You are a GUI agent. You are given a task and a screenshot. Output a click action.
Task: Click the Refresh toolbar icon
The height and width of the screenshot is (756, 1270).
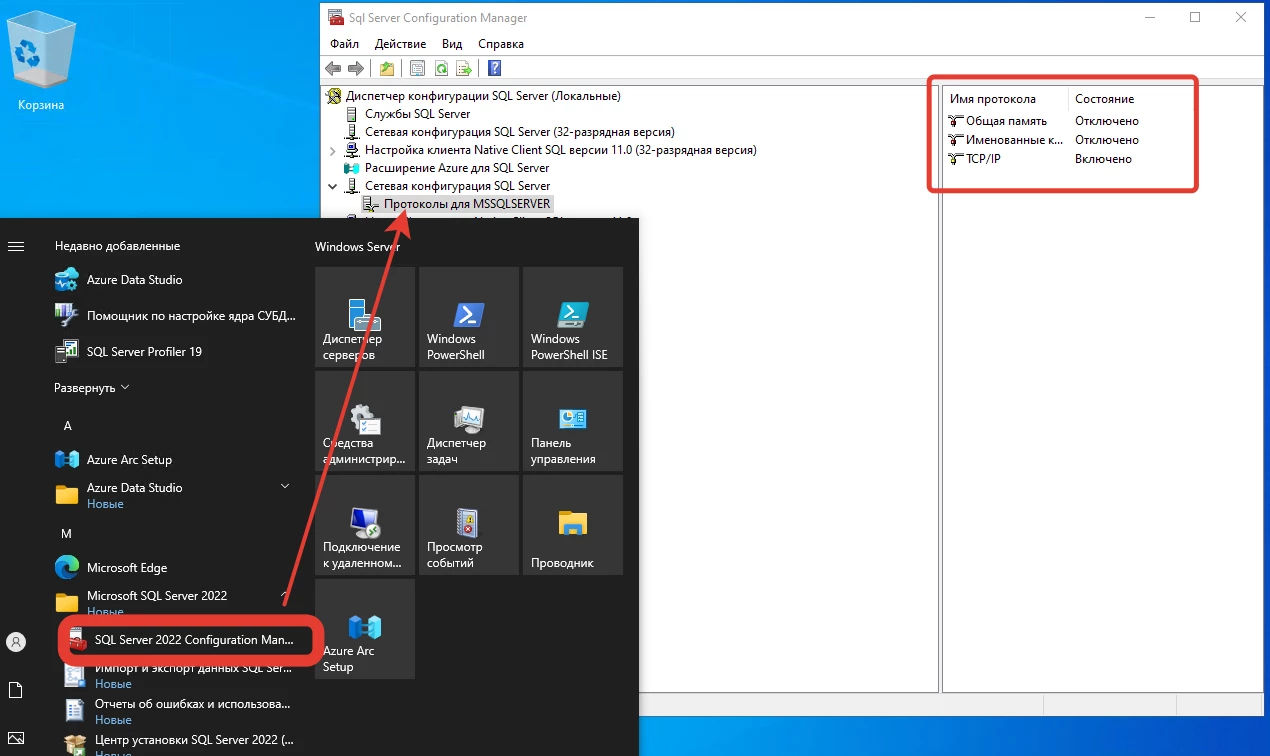pyautogui.click(x=440, y=69)
